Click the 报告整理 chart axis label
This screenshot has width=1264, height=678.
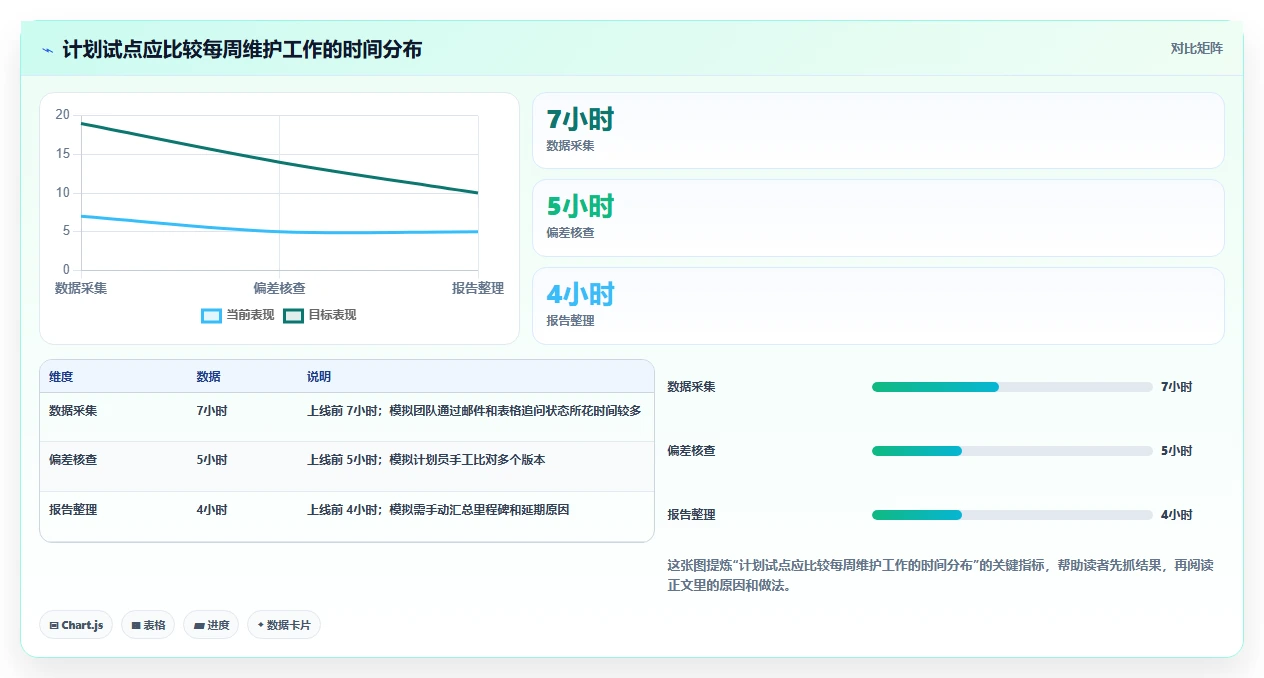click(x=478, y=288)
